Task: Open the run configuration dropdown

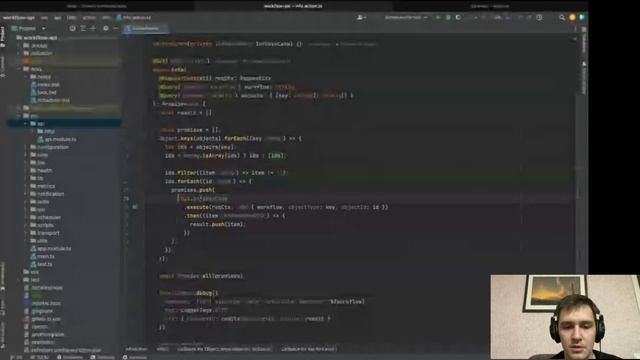Action: tap(406, 18)
